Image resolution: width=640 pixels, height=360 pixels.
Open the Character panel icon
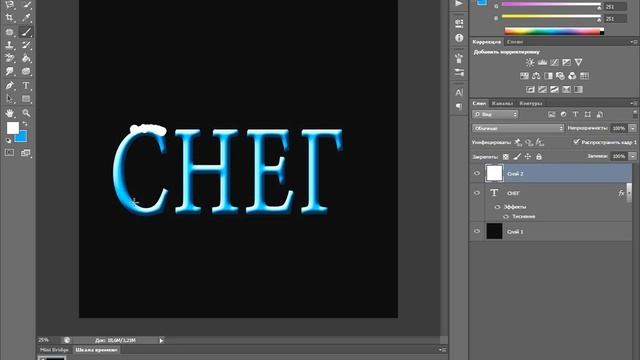click(459, 93)
